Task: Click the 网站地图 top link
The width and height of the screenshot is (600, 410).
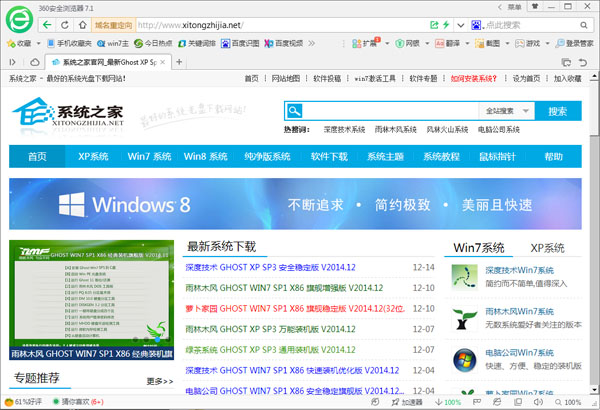Action: pyautogui.click(x=285, y=78)
